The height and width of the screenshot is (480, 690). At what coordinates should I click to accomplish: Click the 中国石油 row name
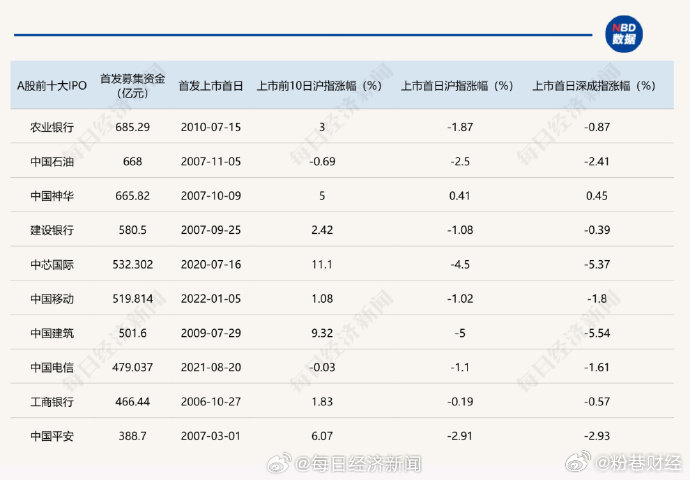(x=52, y=161)
